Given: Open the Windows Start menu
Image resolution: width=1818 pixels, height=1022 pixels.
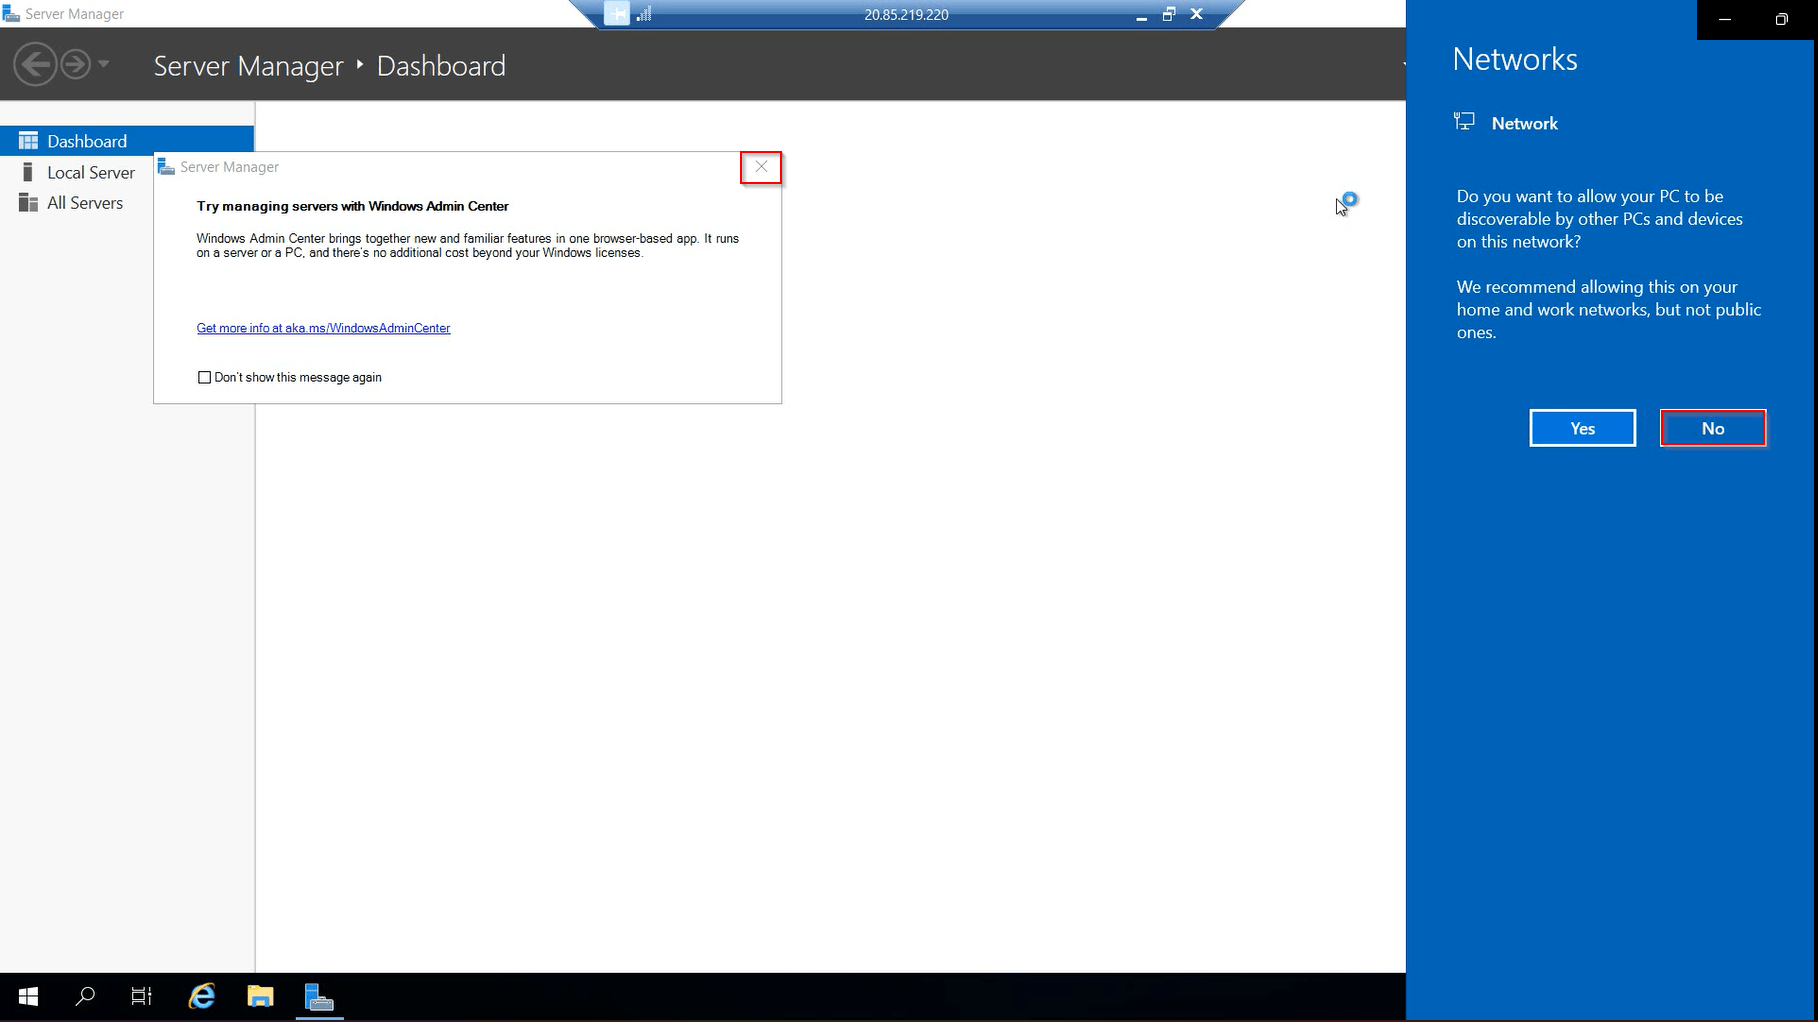Looking at the screenshot, I should point(28,996).
